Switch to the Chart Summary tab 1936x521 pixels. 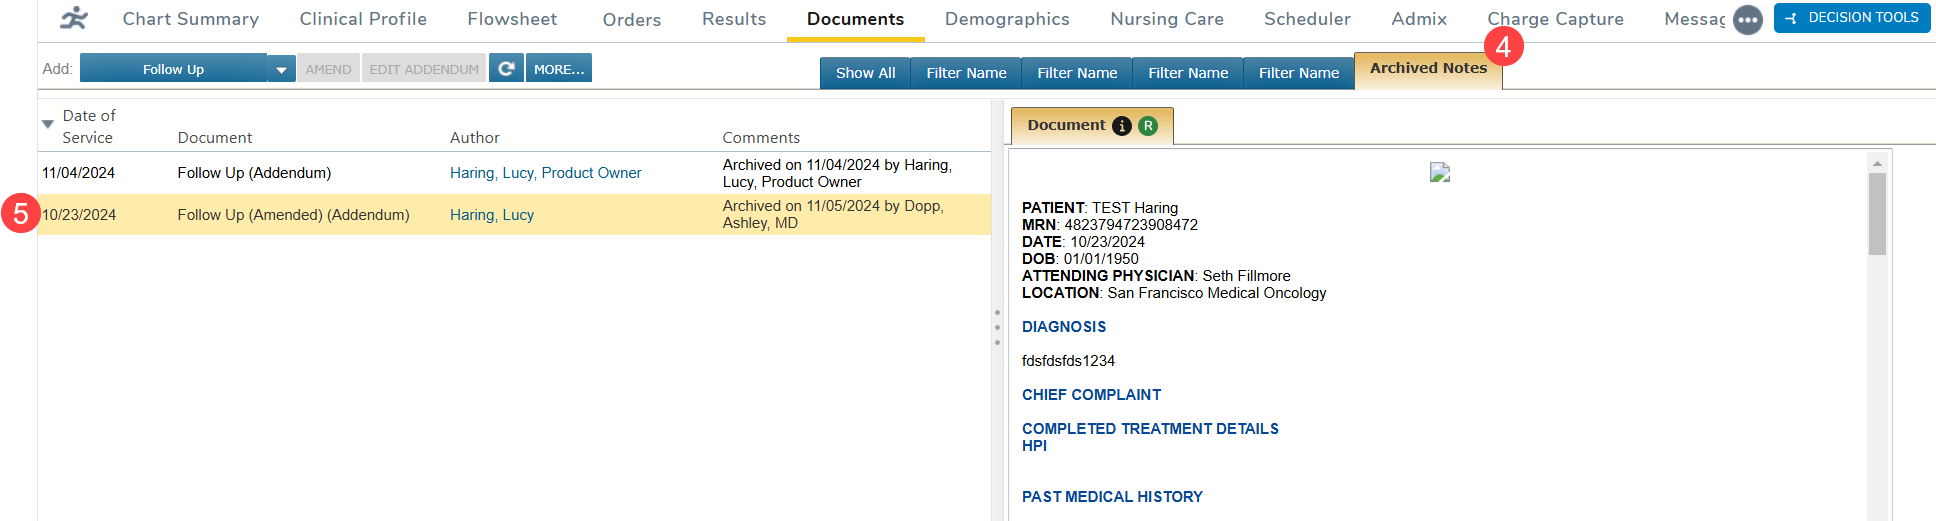tap(190, 19)
